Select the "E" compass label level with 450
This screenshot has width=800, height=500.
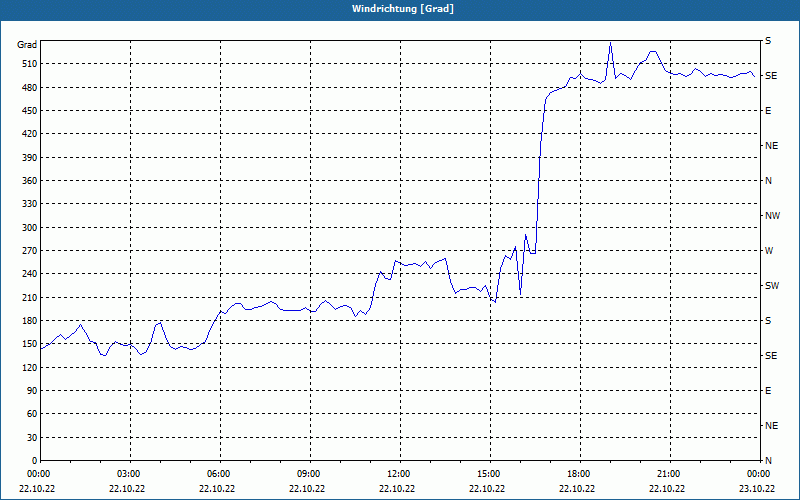[768, 111]
